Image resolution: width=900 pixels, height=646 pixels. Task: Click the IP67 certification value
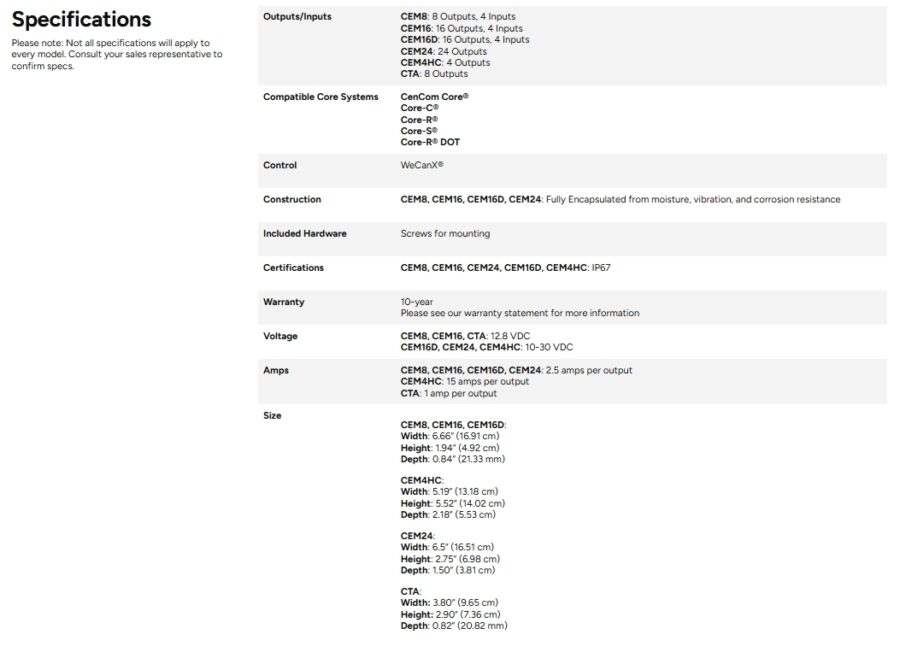(x=601, y=267)
